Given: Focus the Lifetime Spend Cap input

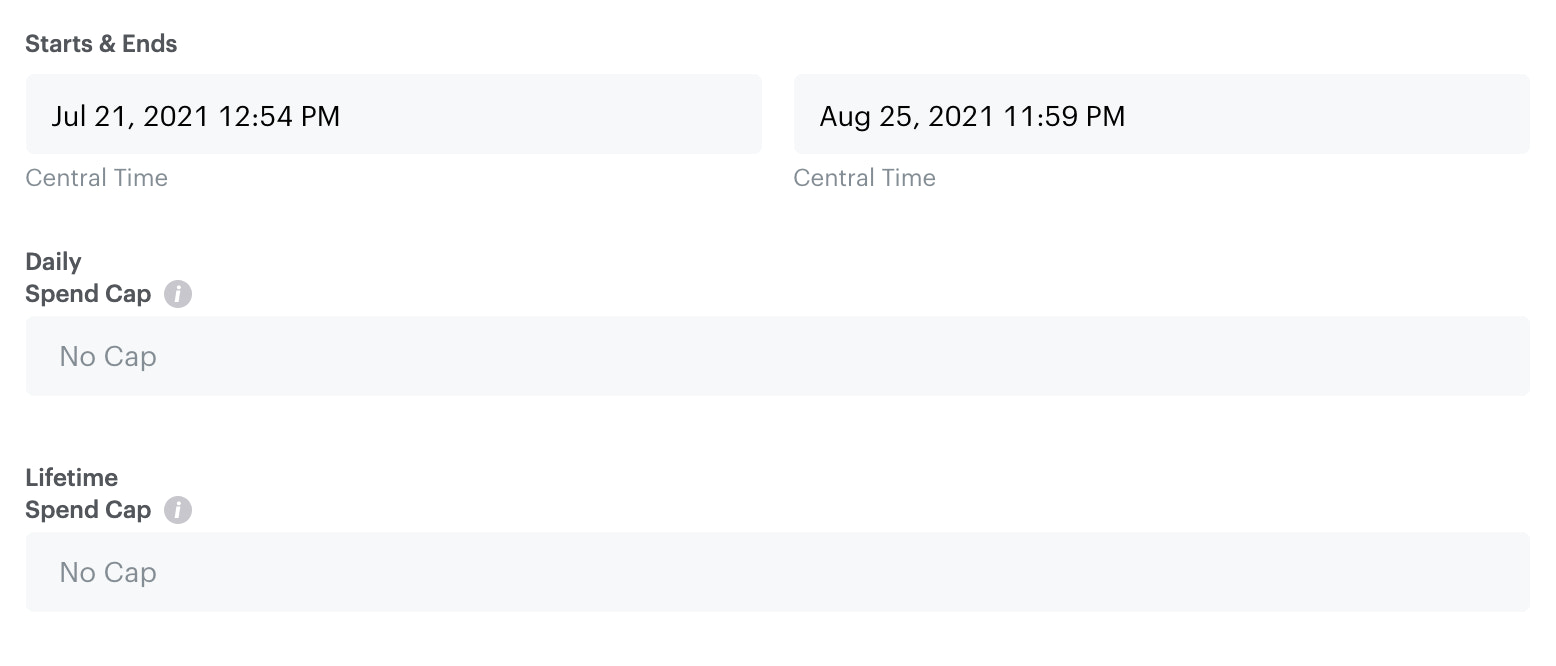Looking at the screenshot, I should (x=777, y=572).
